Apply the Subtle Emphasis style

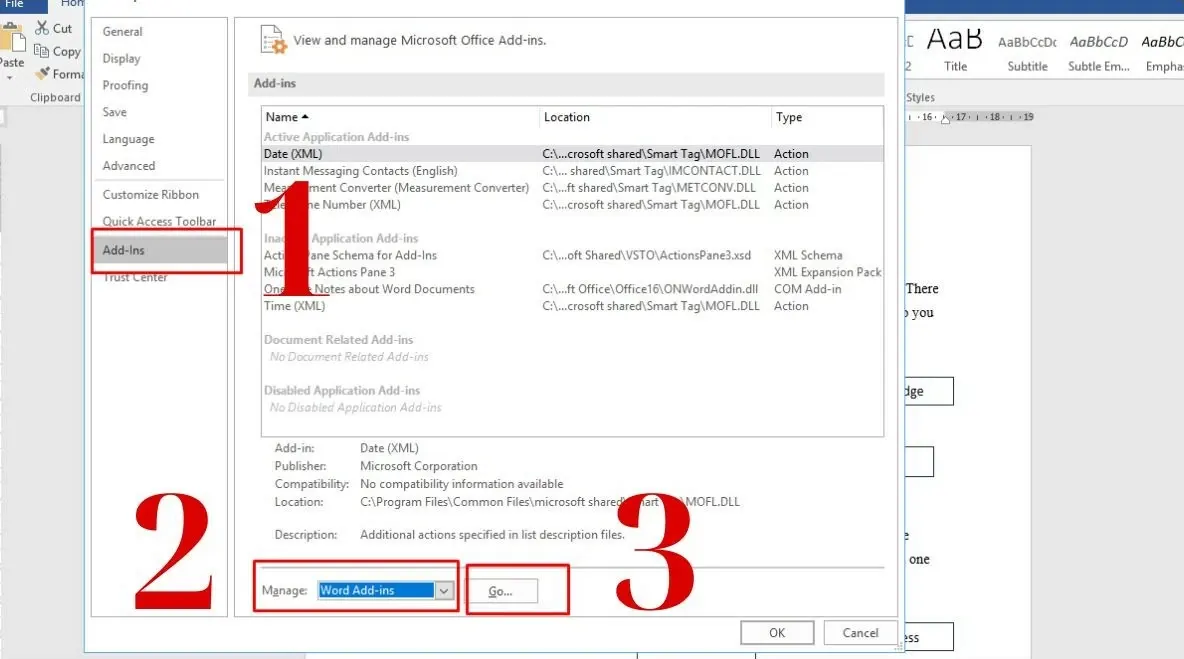[1099, 51]
